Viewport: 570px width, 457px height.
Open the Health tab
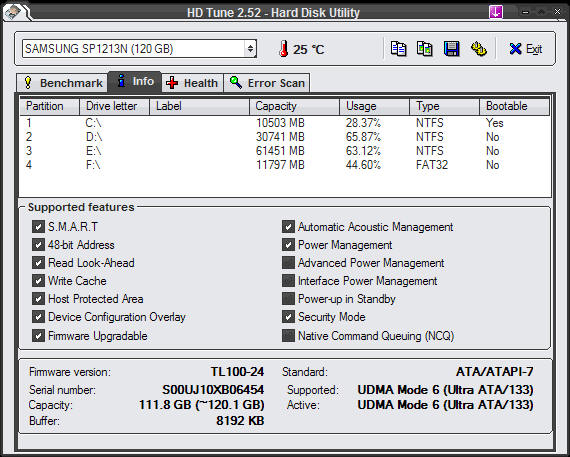192,83
